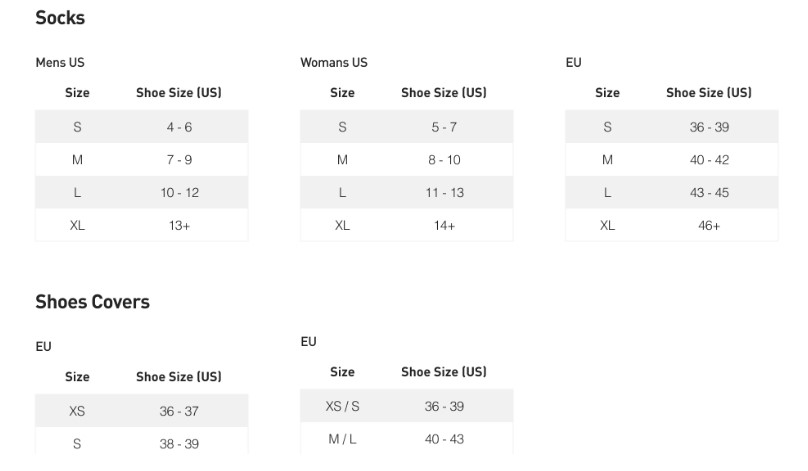808x471 pixels.
Task: Click the "M / L" size cell
Action: (x=342, y=440)
